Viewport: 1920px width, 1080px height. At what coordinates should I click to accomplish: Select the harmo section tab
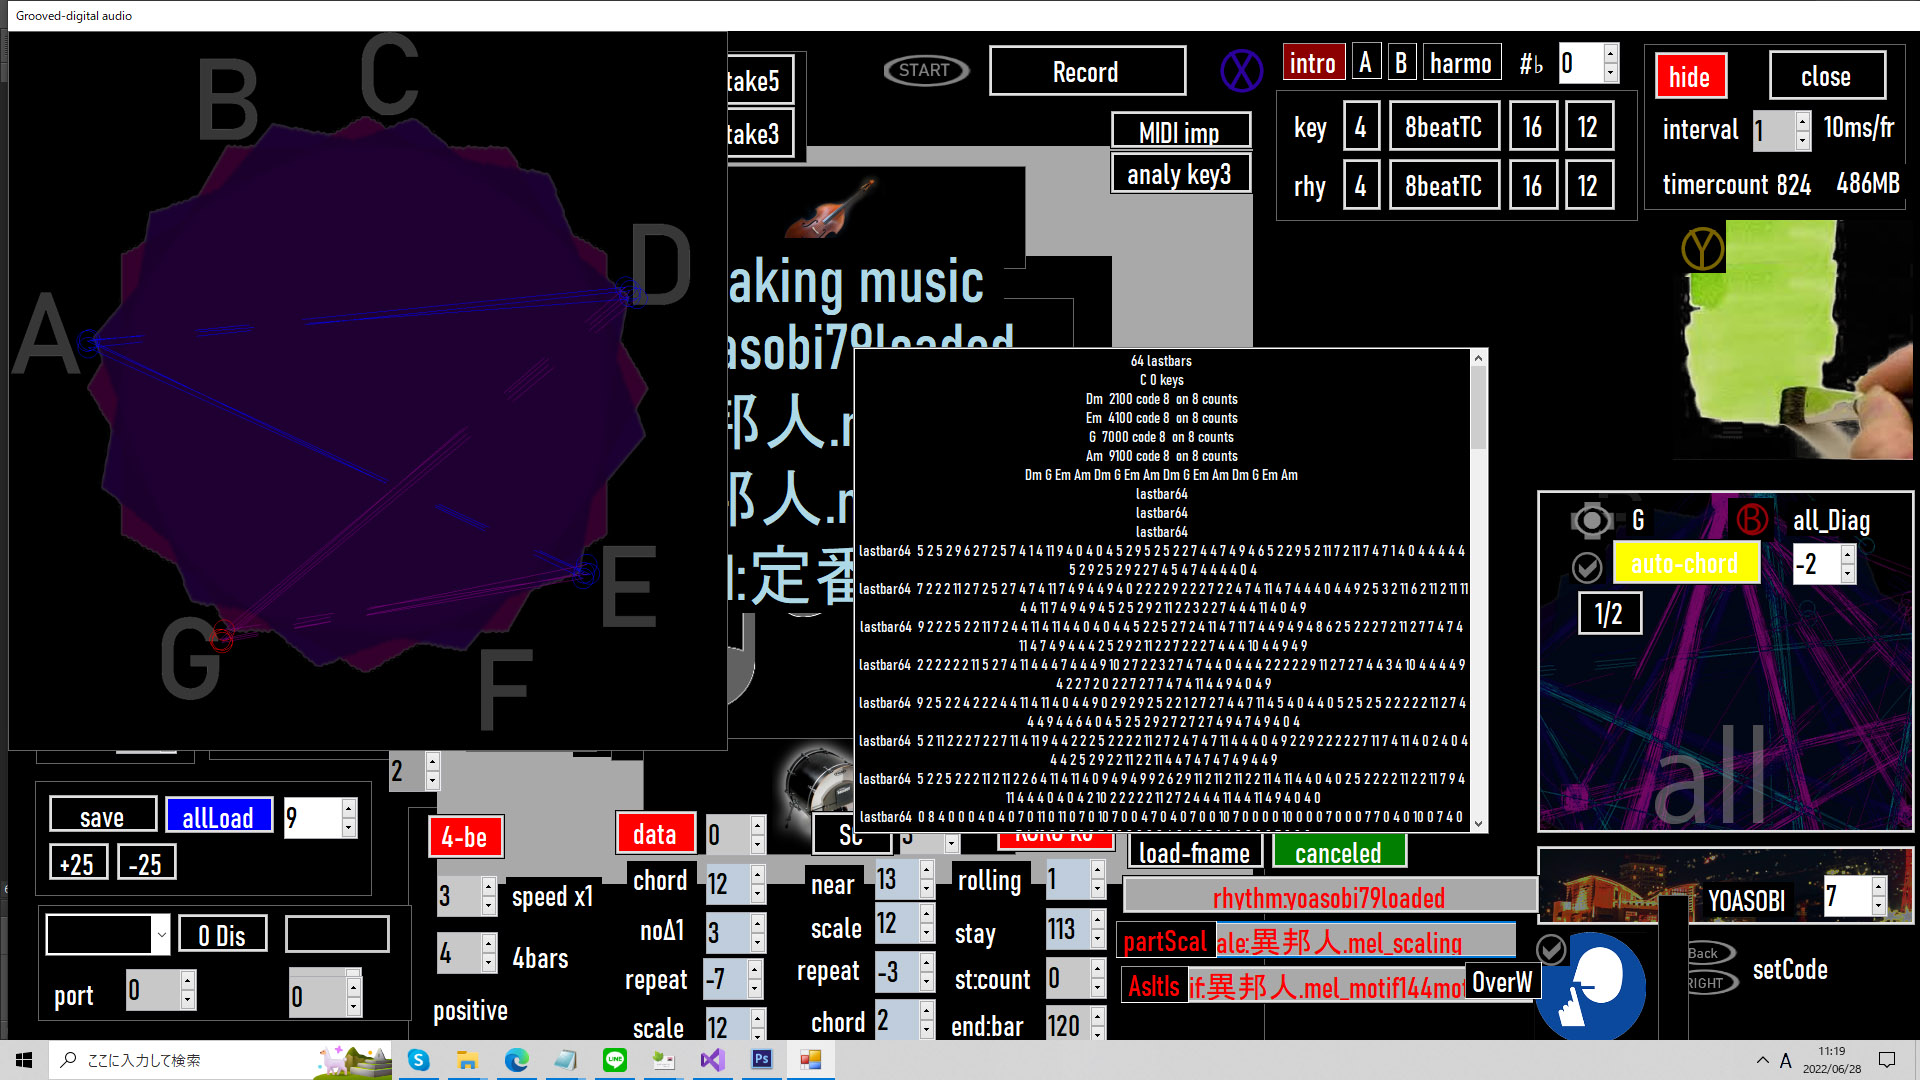point(1461,64)
